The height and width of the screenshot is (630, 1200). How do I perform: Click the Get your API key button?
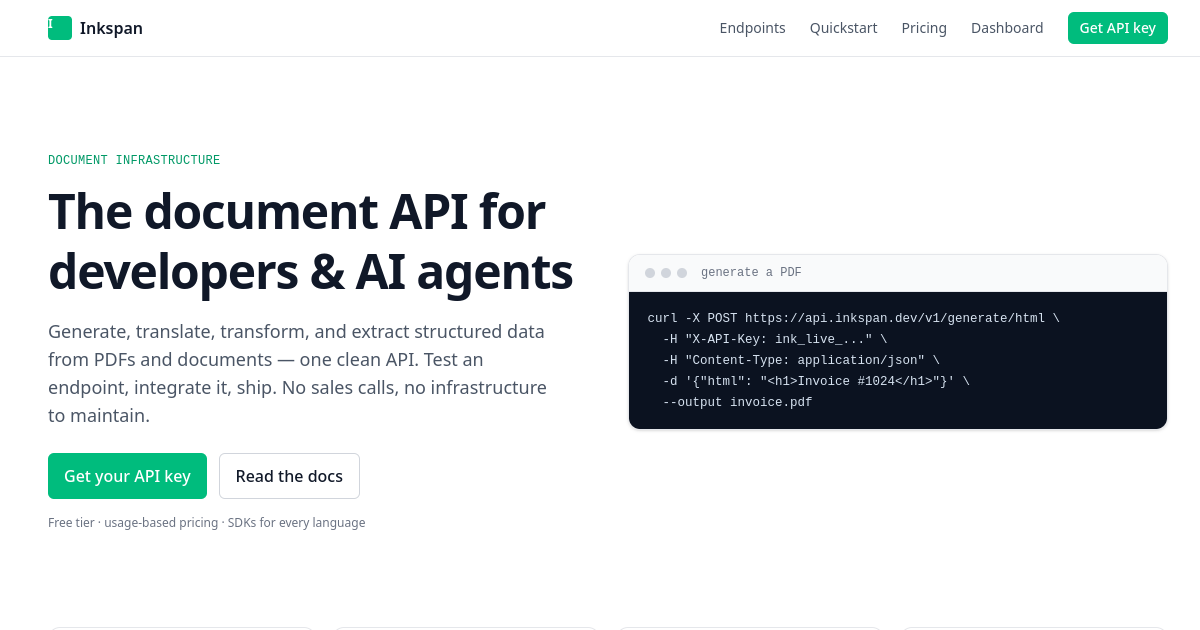(x=127, y=476)
